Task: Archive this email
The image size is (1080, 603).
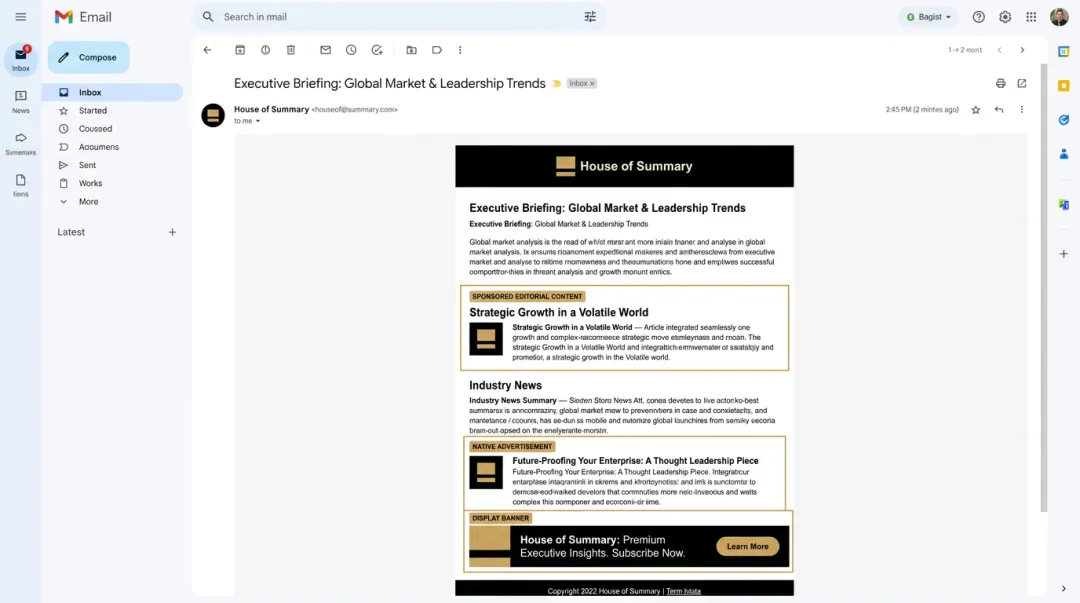Action: 240,50
